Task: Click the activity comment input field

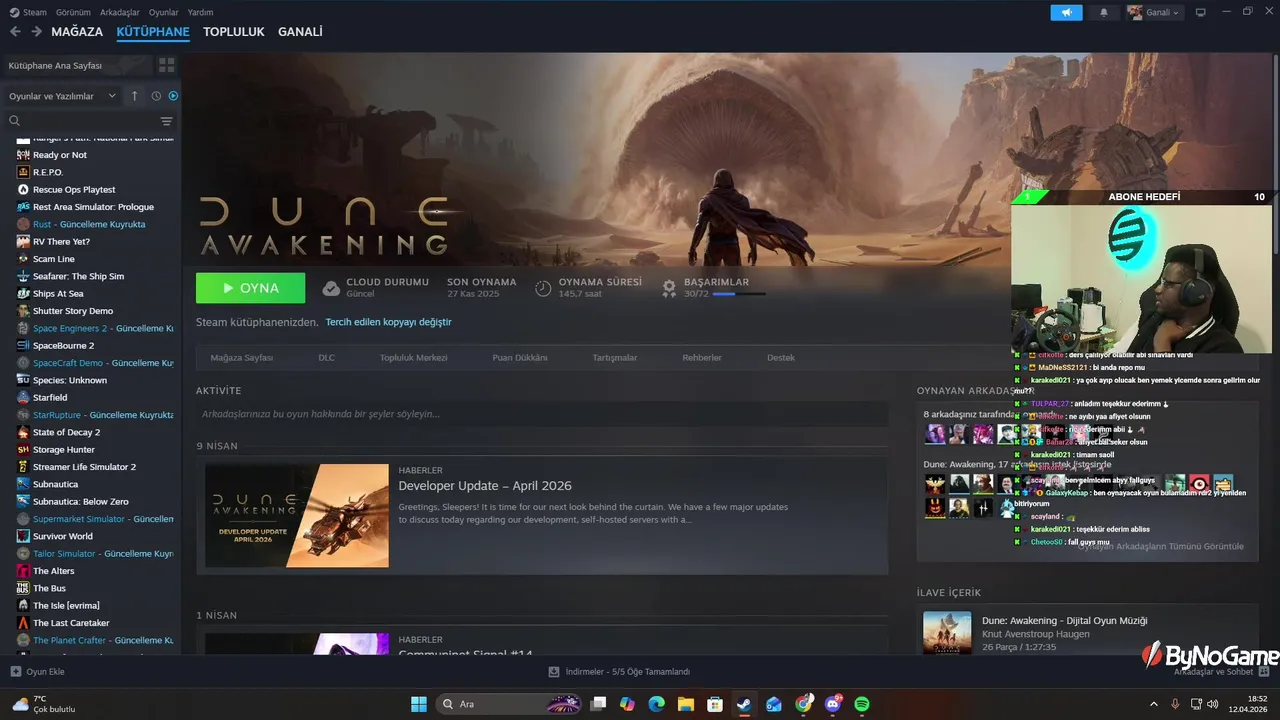Action: (x=542, y=414)
